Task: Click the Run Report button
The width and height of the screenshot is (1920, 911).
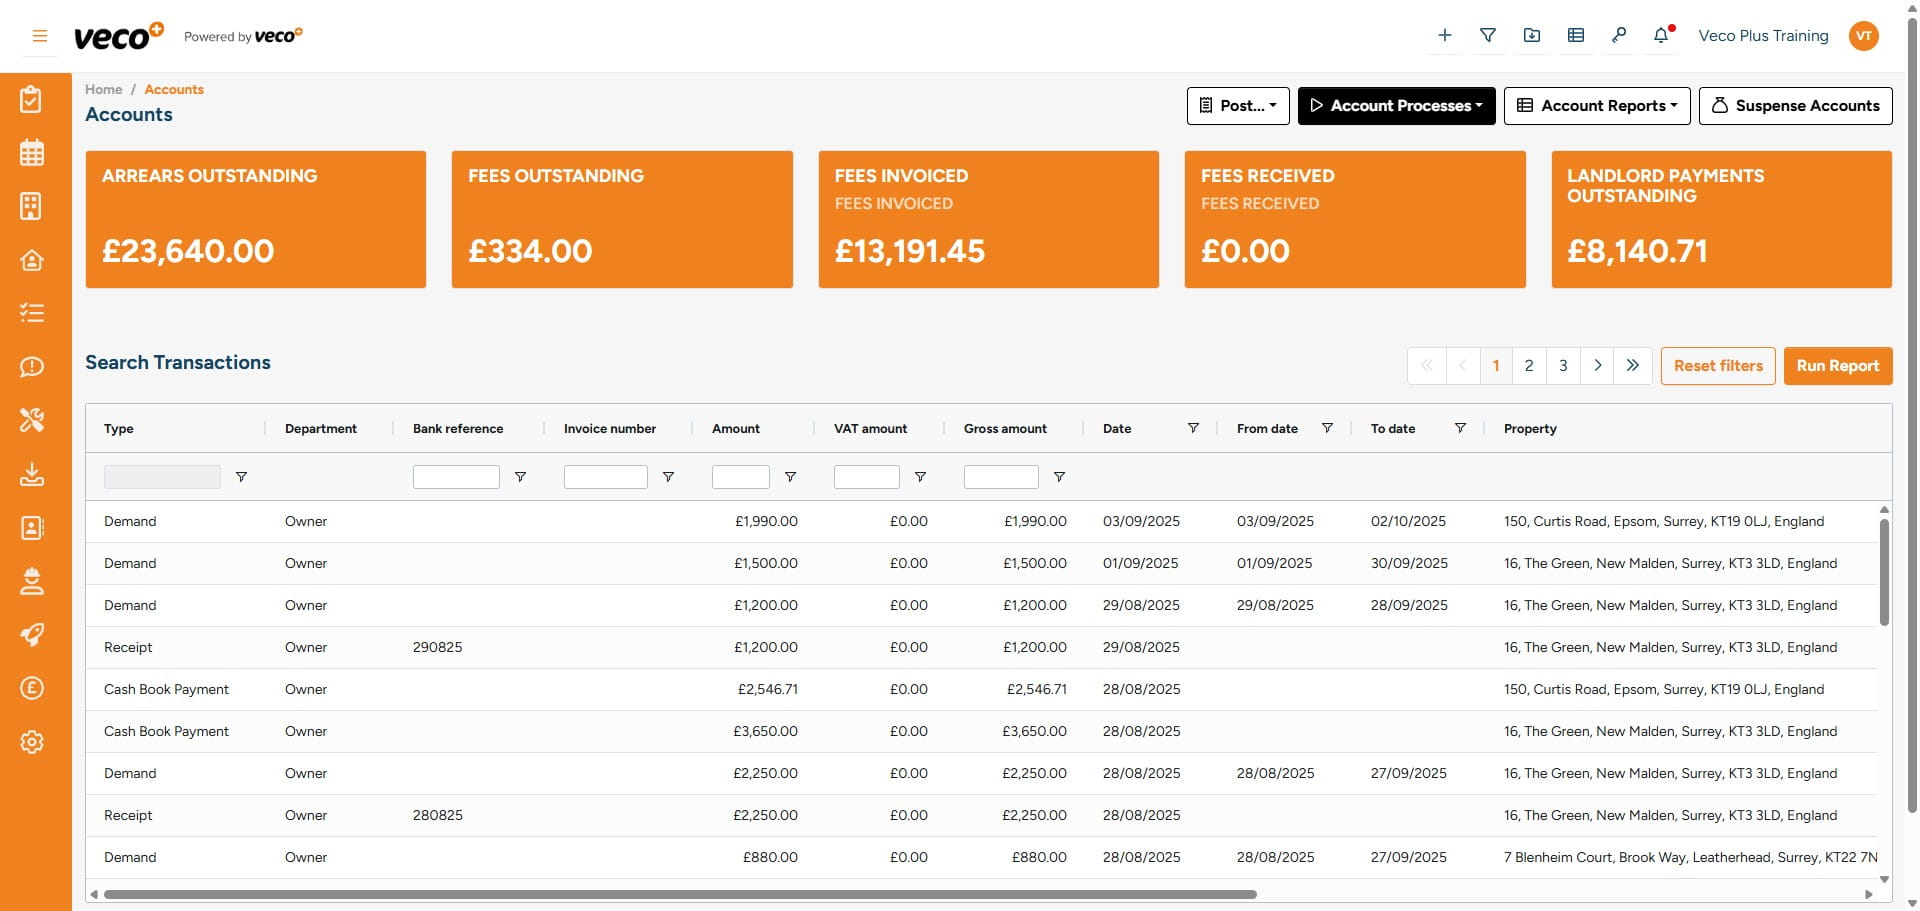Action: pos(1837,366)
